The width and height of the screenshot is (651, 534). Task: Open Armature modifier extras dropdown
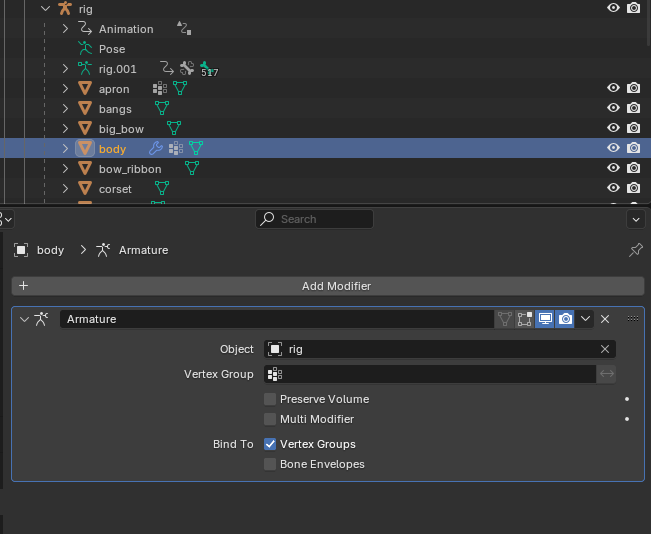click(x=585, y=319)
